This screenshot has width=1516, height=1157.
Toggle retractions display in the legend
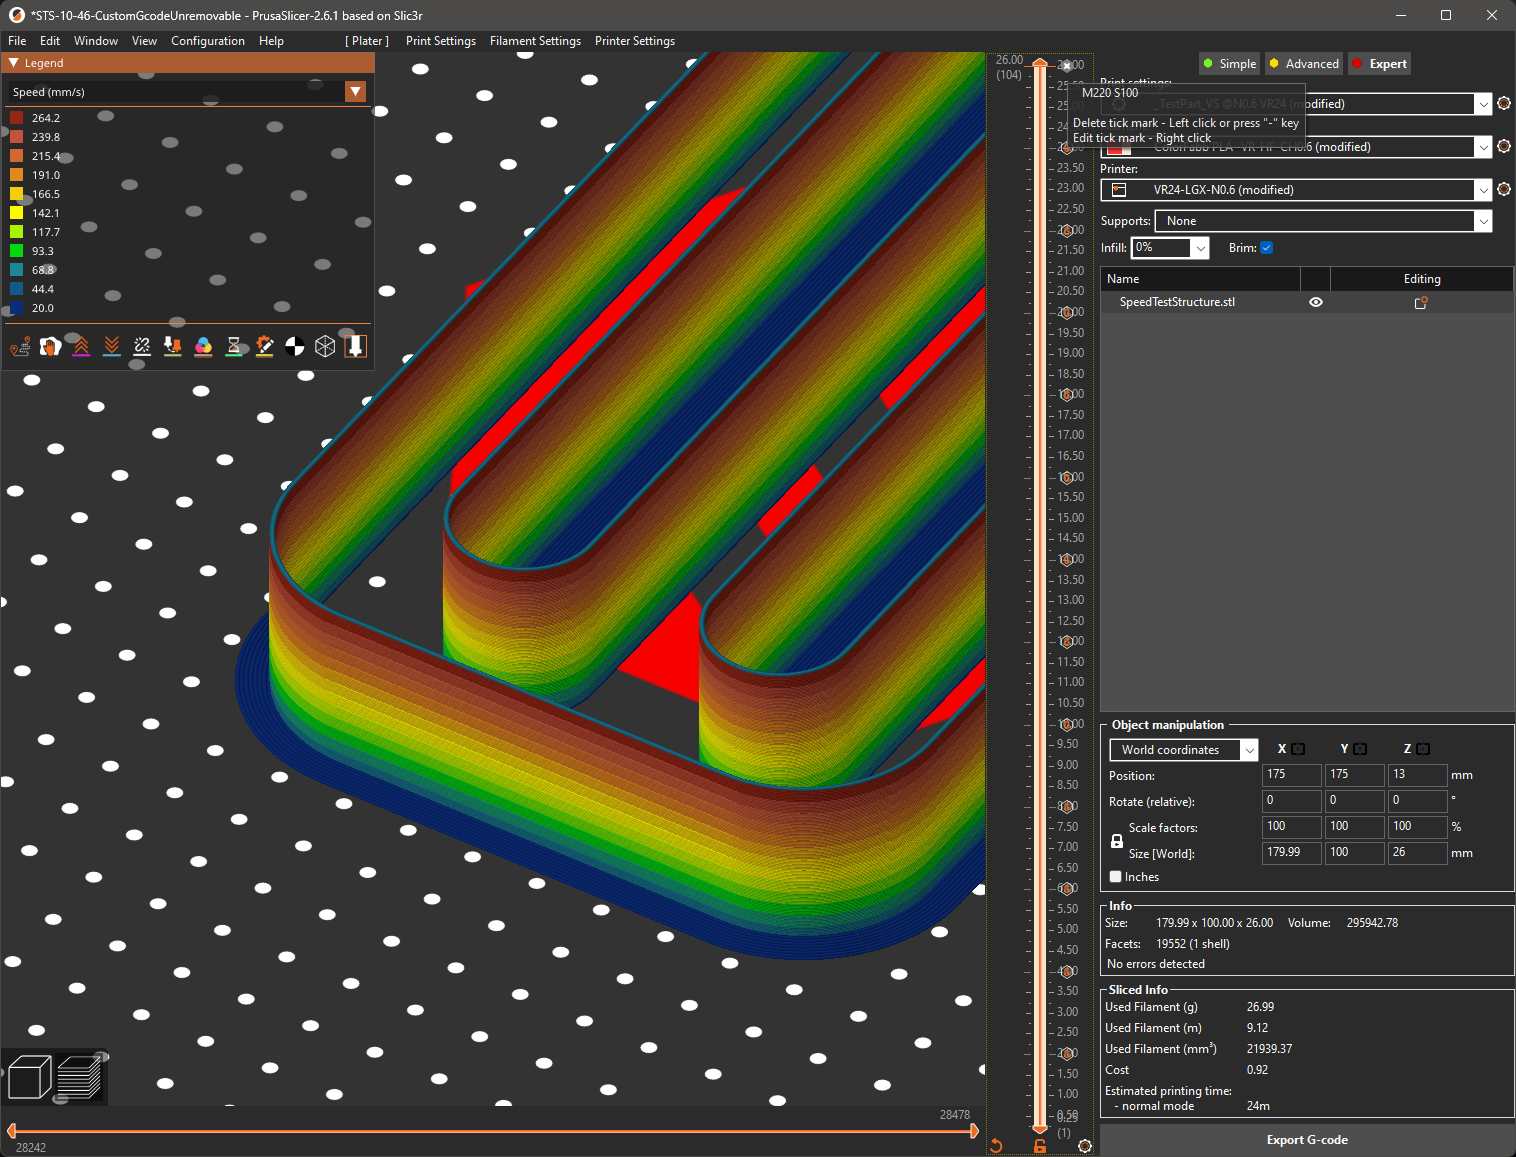tap(81, 346)
